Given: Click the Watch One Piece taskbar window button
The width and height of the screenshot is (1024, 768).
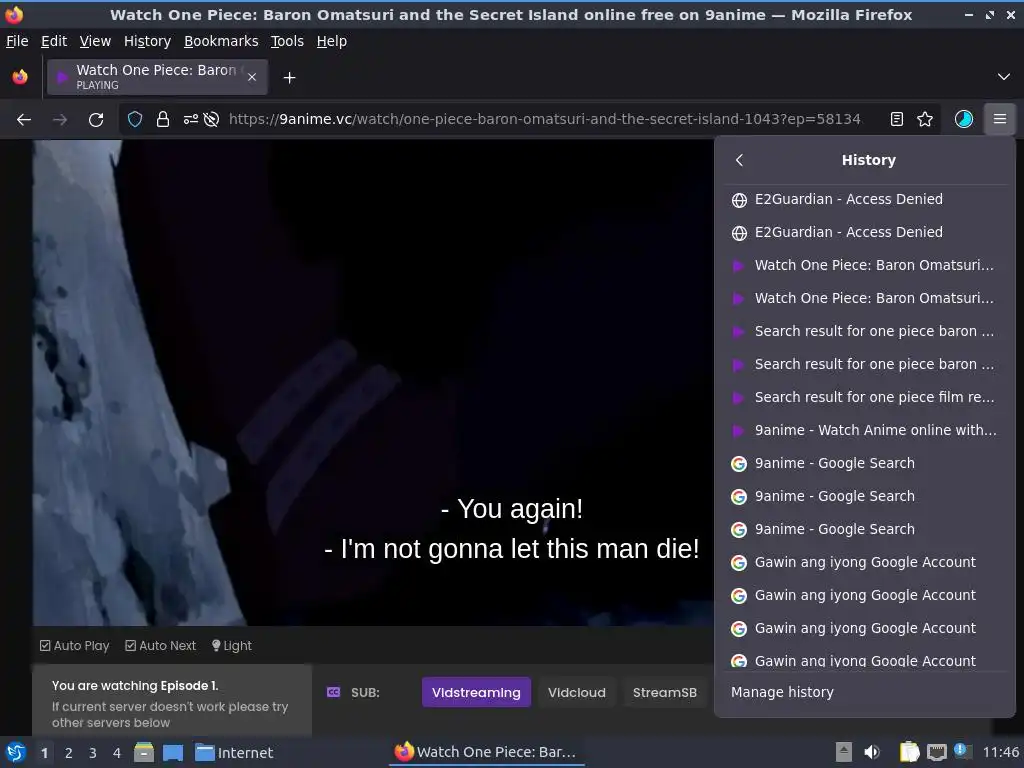Looking at the screenshot, I should pos(487,752).
